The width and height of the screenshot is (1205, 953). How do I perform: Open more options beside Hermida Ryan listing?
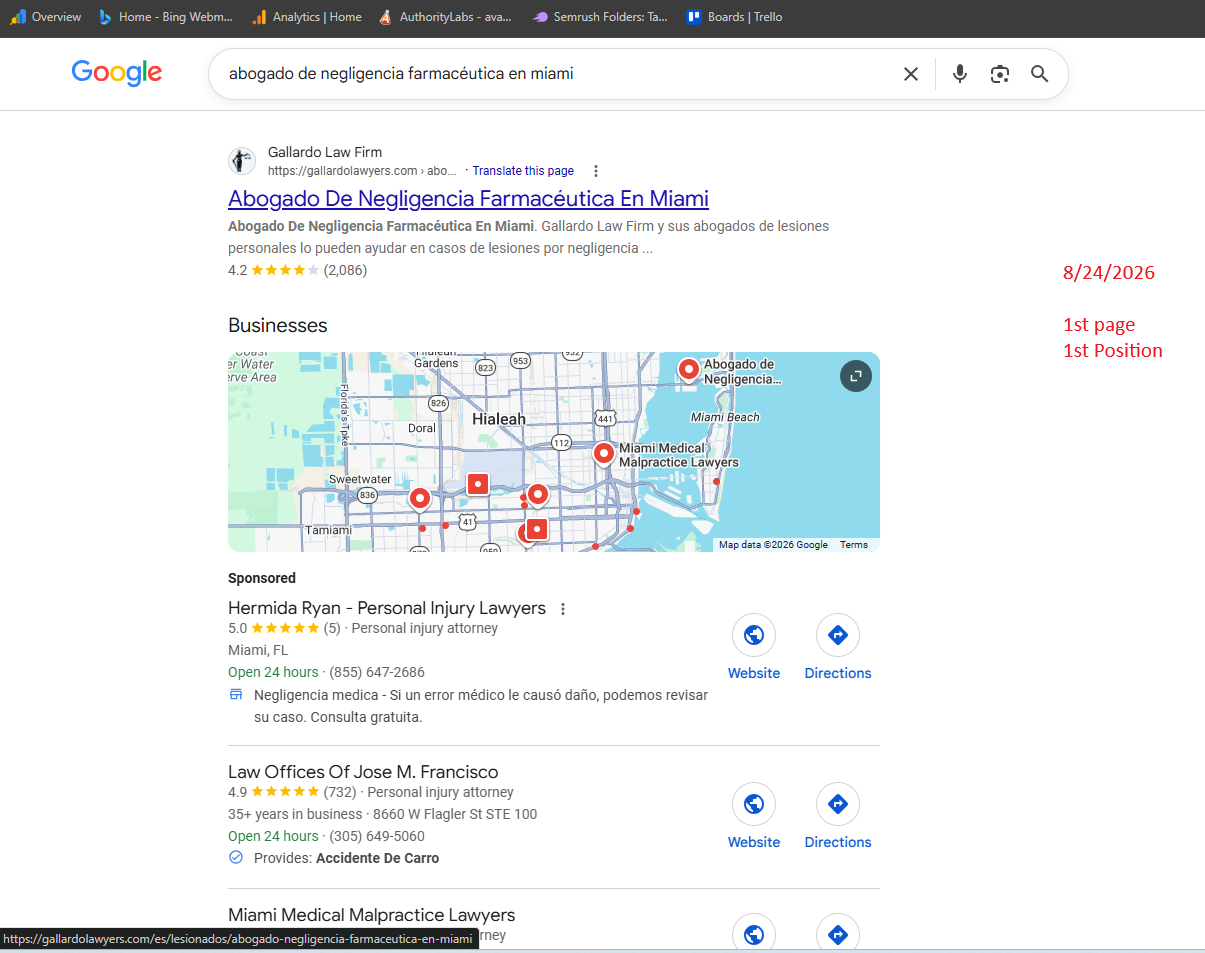[x=563, y=609]
